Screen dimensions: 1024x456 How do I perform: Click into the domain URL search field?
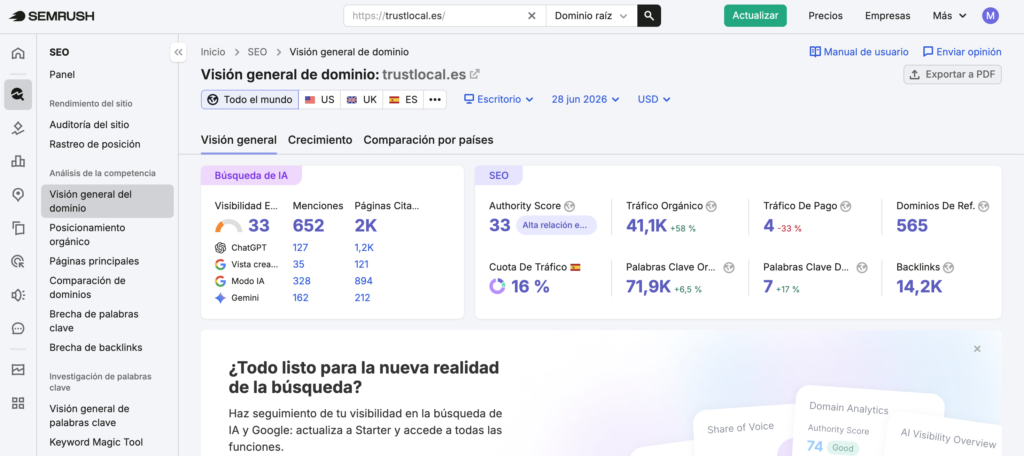pyautogui.click(x=436, y=16)
